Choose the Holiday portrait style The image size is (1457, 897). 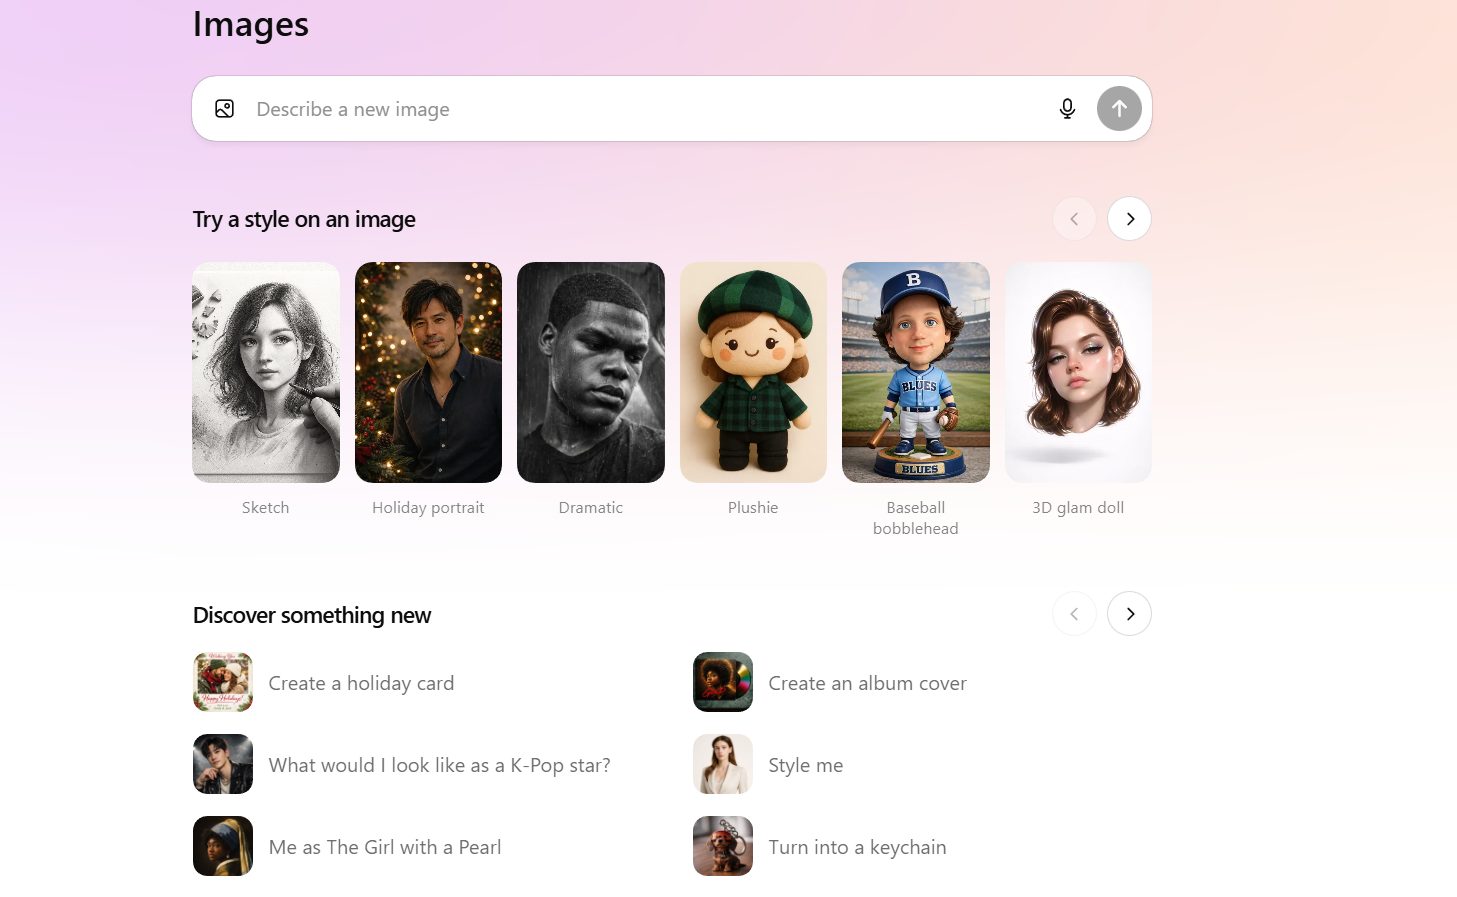pyautogui.click(x=428, y=372)
